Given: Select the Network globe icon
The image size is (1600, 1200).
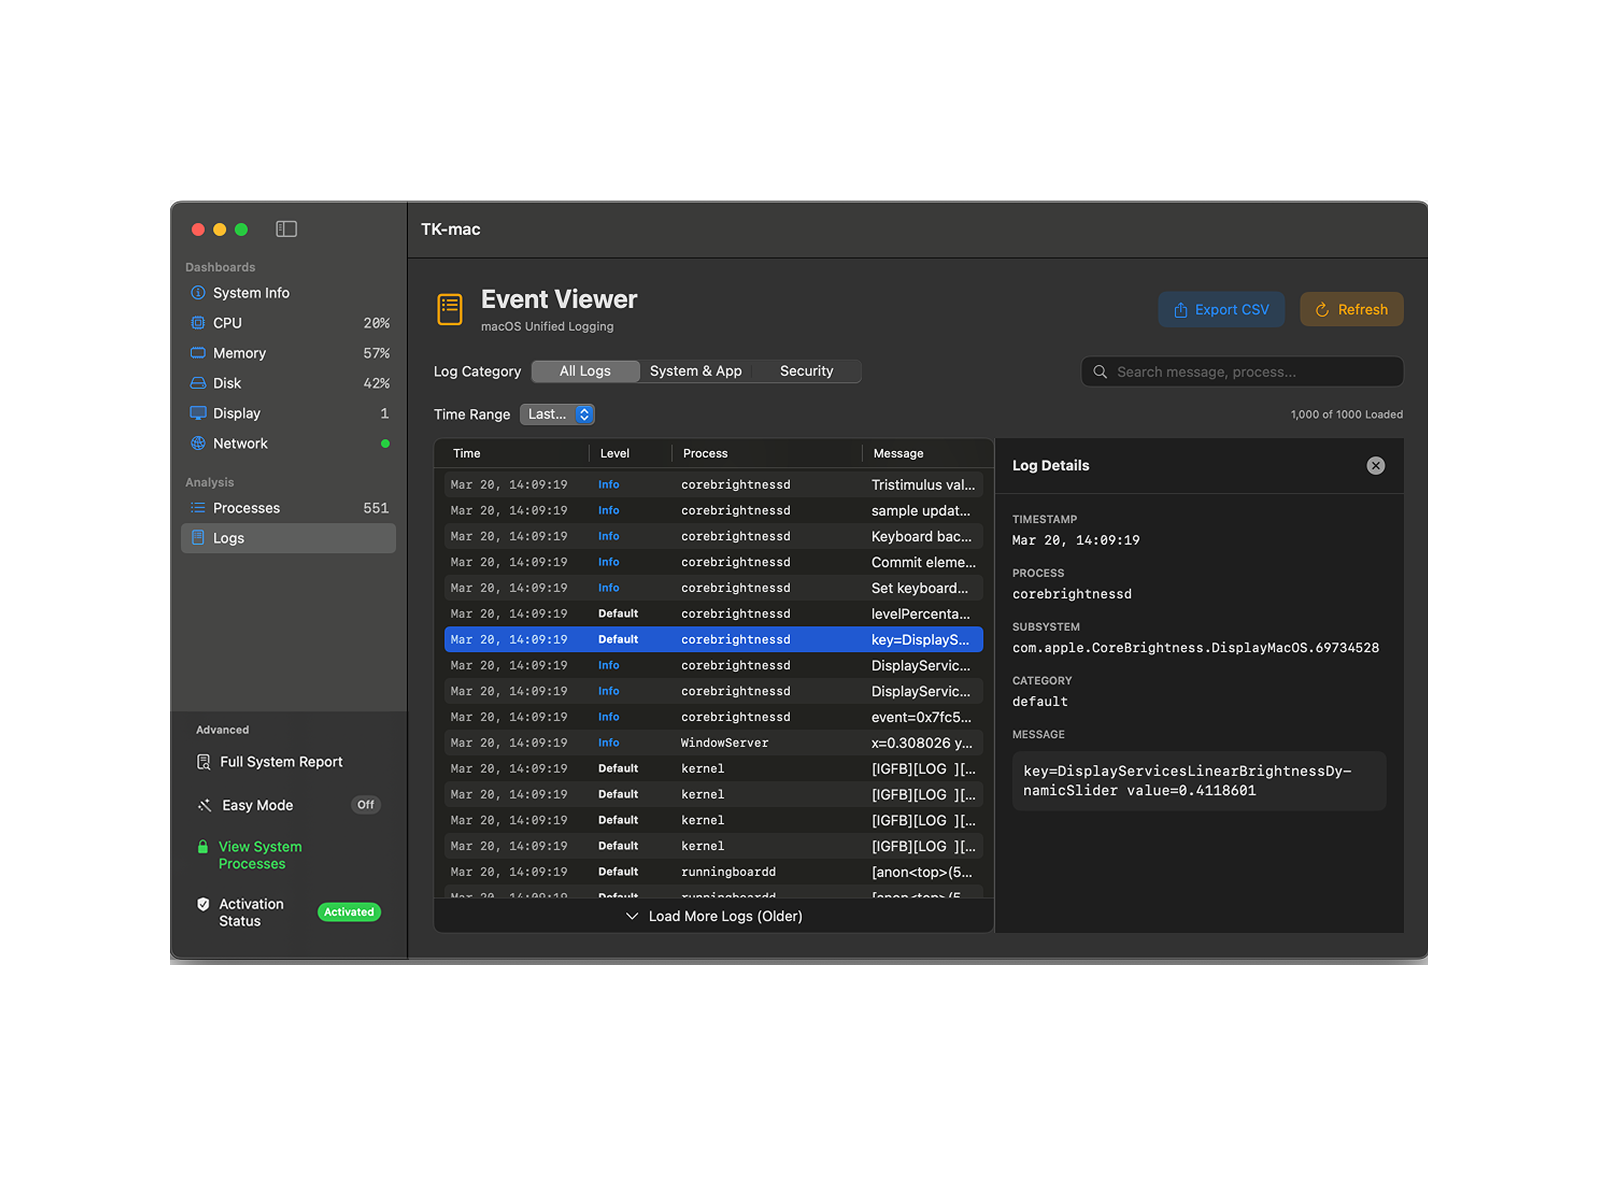Looking at the screenshot, I should [x=198, y=443].
